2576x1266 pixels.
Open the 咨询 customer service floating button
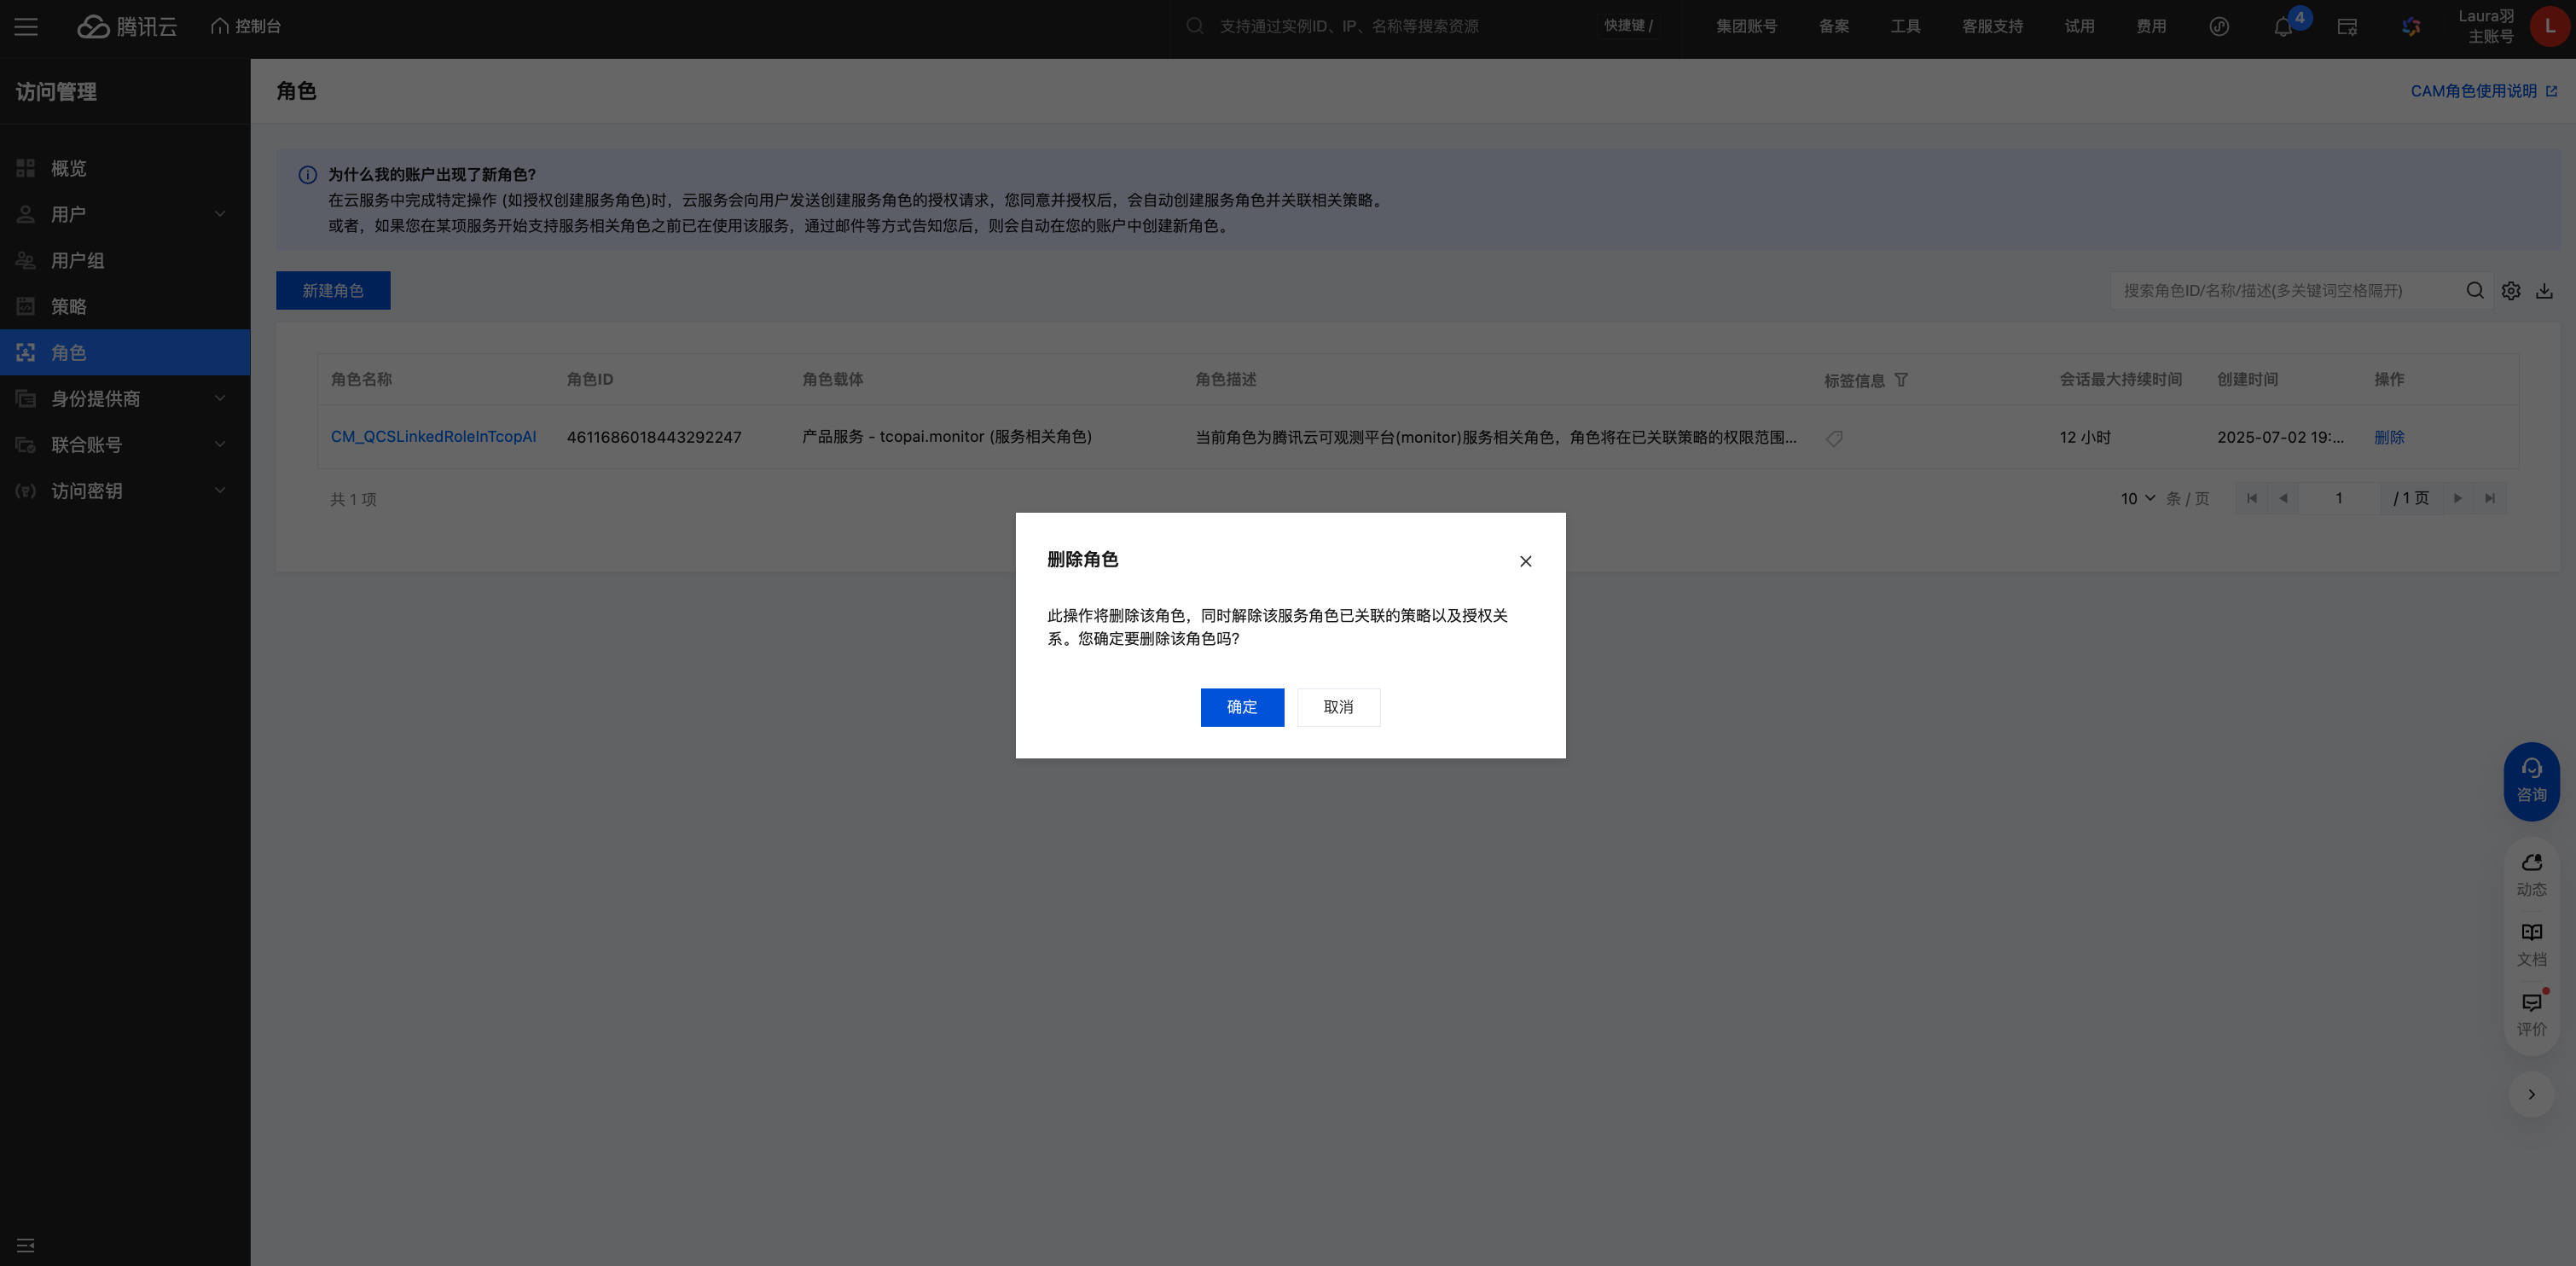click(x=2530, y=781)
